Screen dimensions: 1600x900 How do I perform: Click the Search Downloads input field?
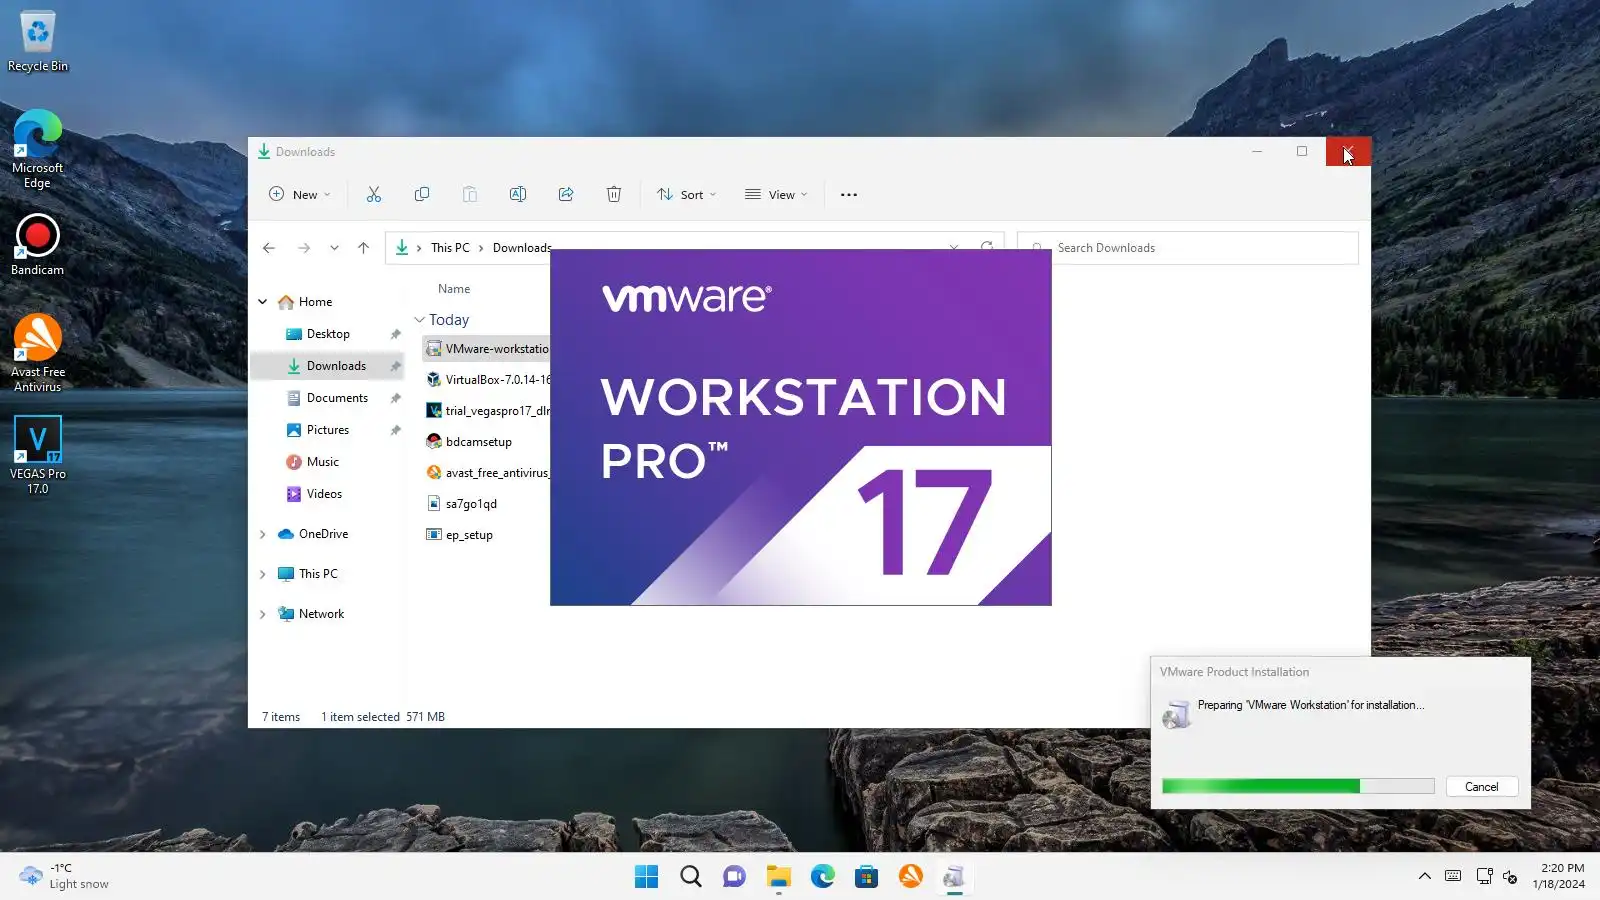pos(1188,248)
